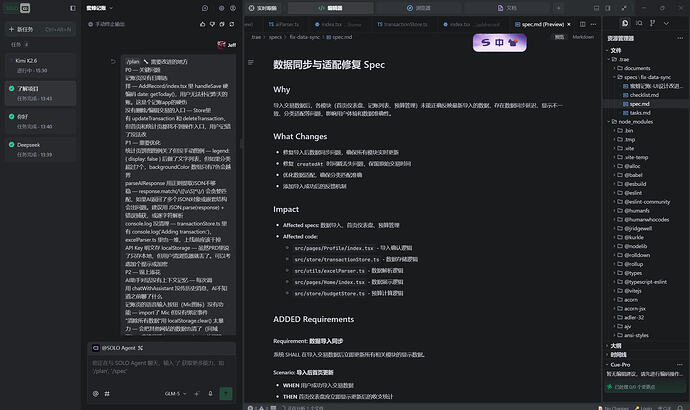Expand the right panel chevron dropdown
This screenshot has height=410, width=690.
pyautogui.click(x=666, y=23)
